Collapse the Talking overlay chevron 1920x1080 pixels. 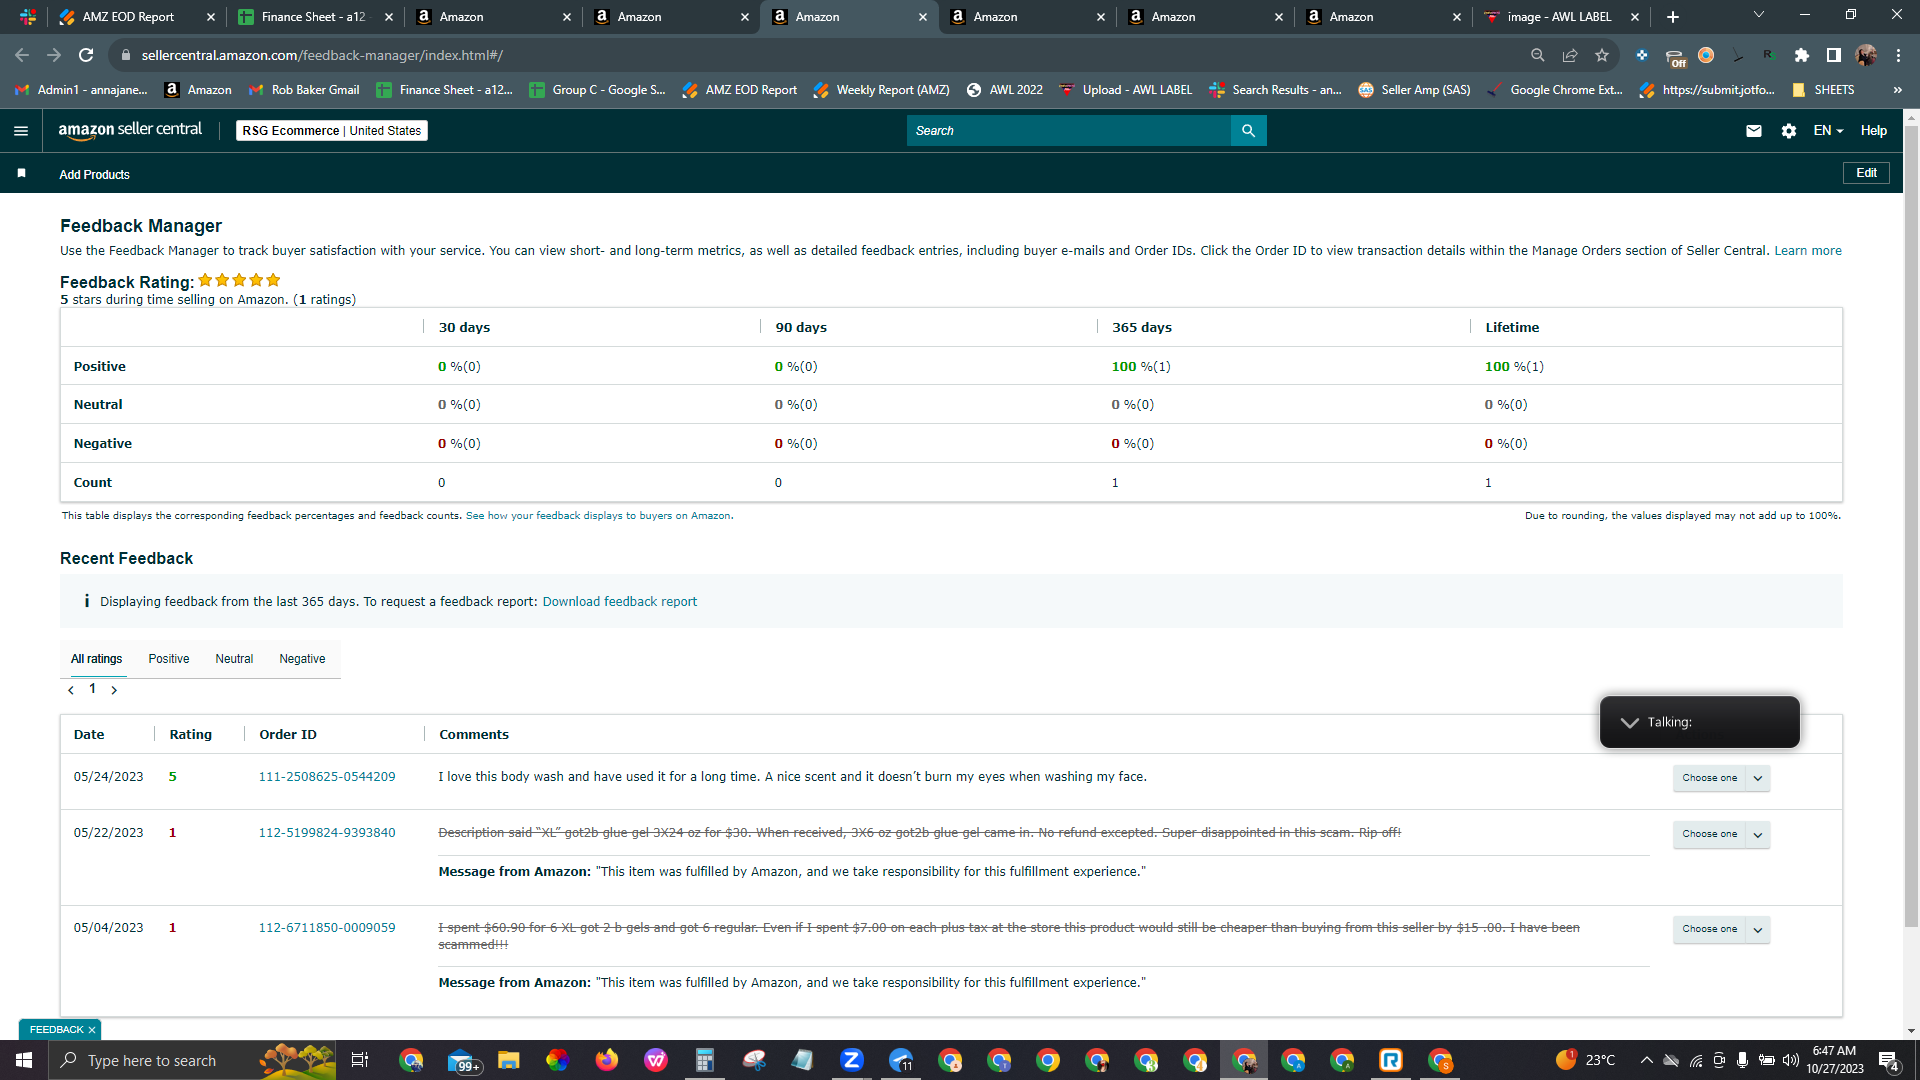tap(1629, 722)
